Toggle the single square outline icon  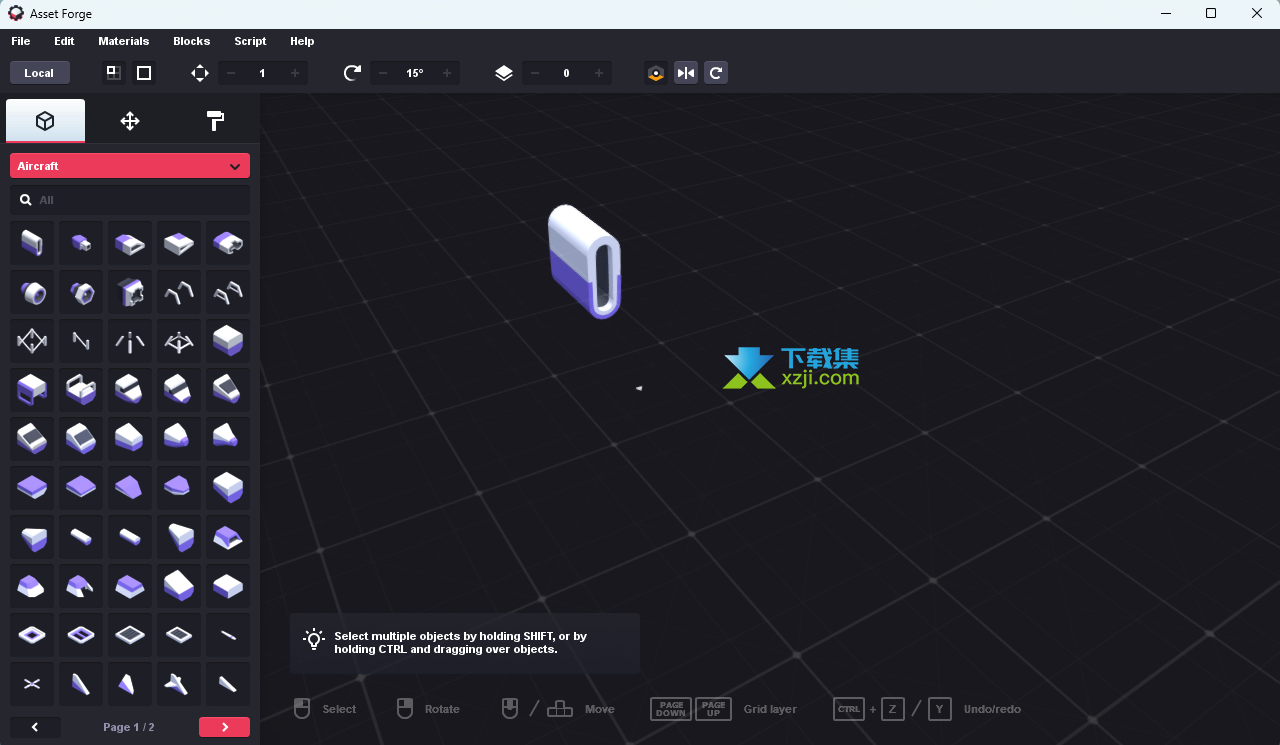(x=144, y=73)
